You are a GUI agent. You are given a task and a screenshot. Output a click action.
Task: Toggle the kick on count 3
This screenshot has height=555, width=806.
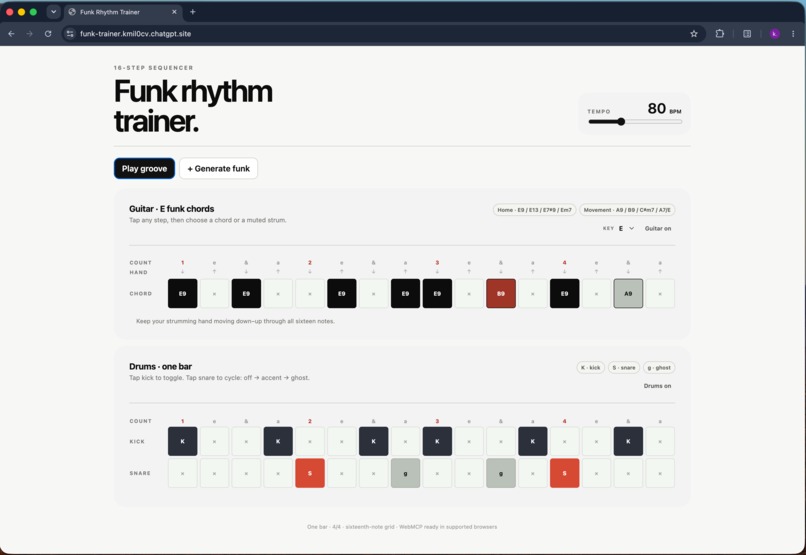tap(437, 441)
